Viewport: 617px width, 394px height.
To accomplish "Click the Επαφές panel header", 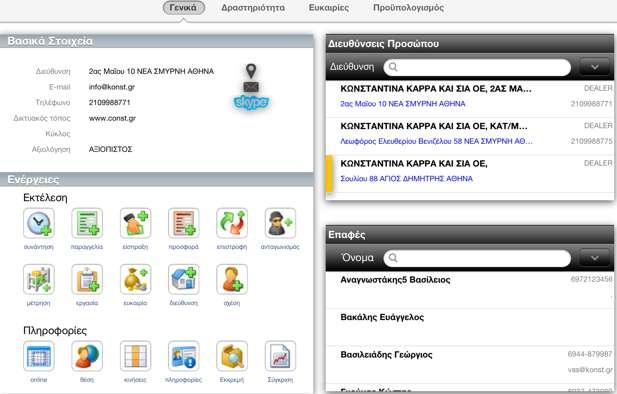I will tap(470, 235).
